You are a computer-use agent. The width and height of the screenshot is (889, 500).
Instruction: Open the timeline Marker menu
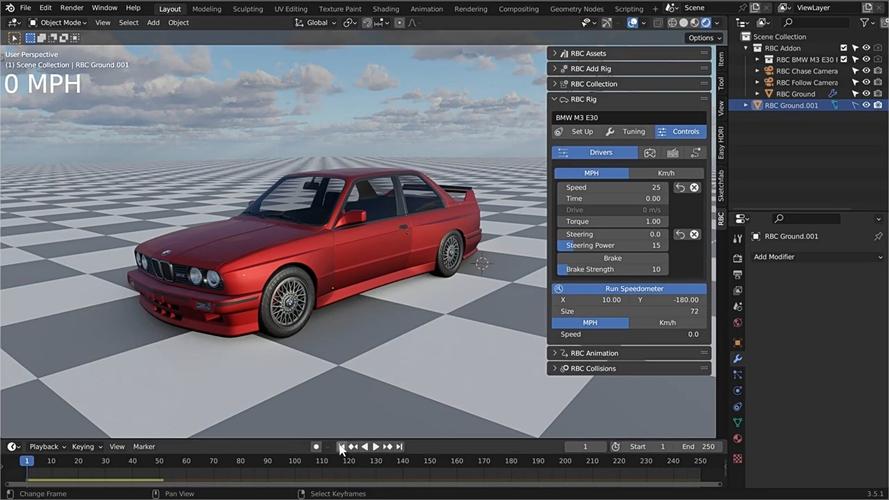pyautogui.click(x=144, y=447)
